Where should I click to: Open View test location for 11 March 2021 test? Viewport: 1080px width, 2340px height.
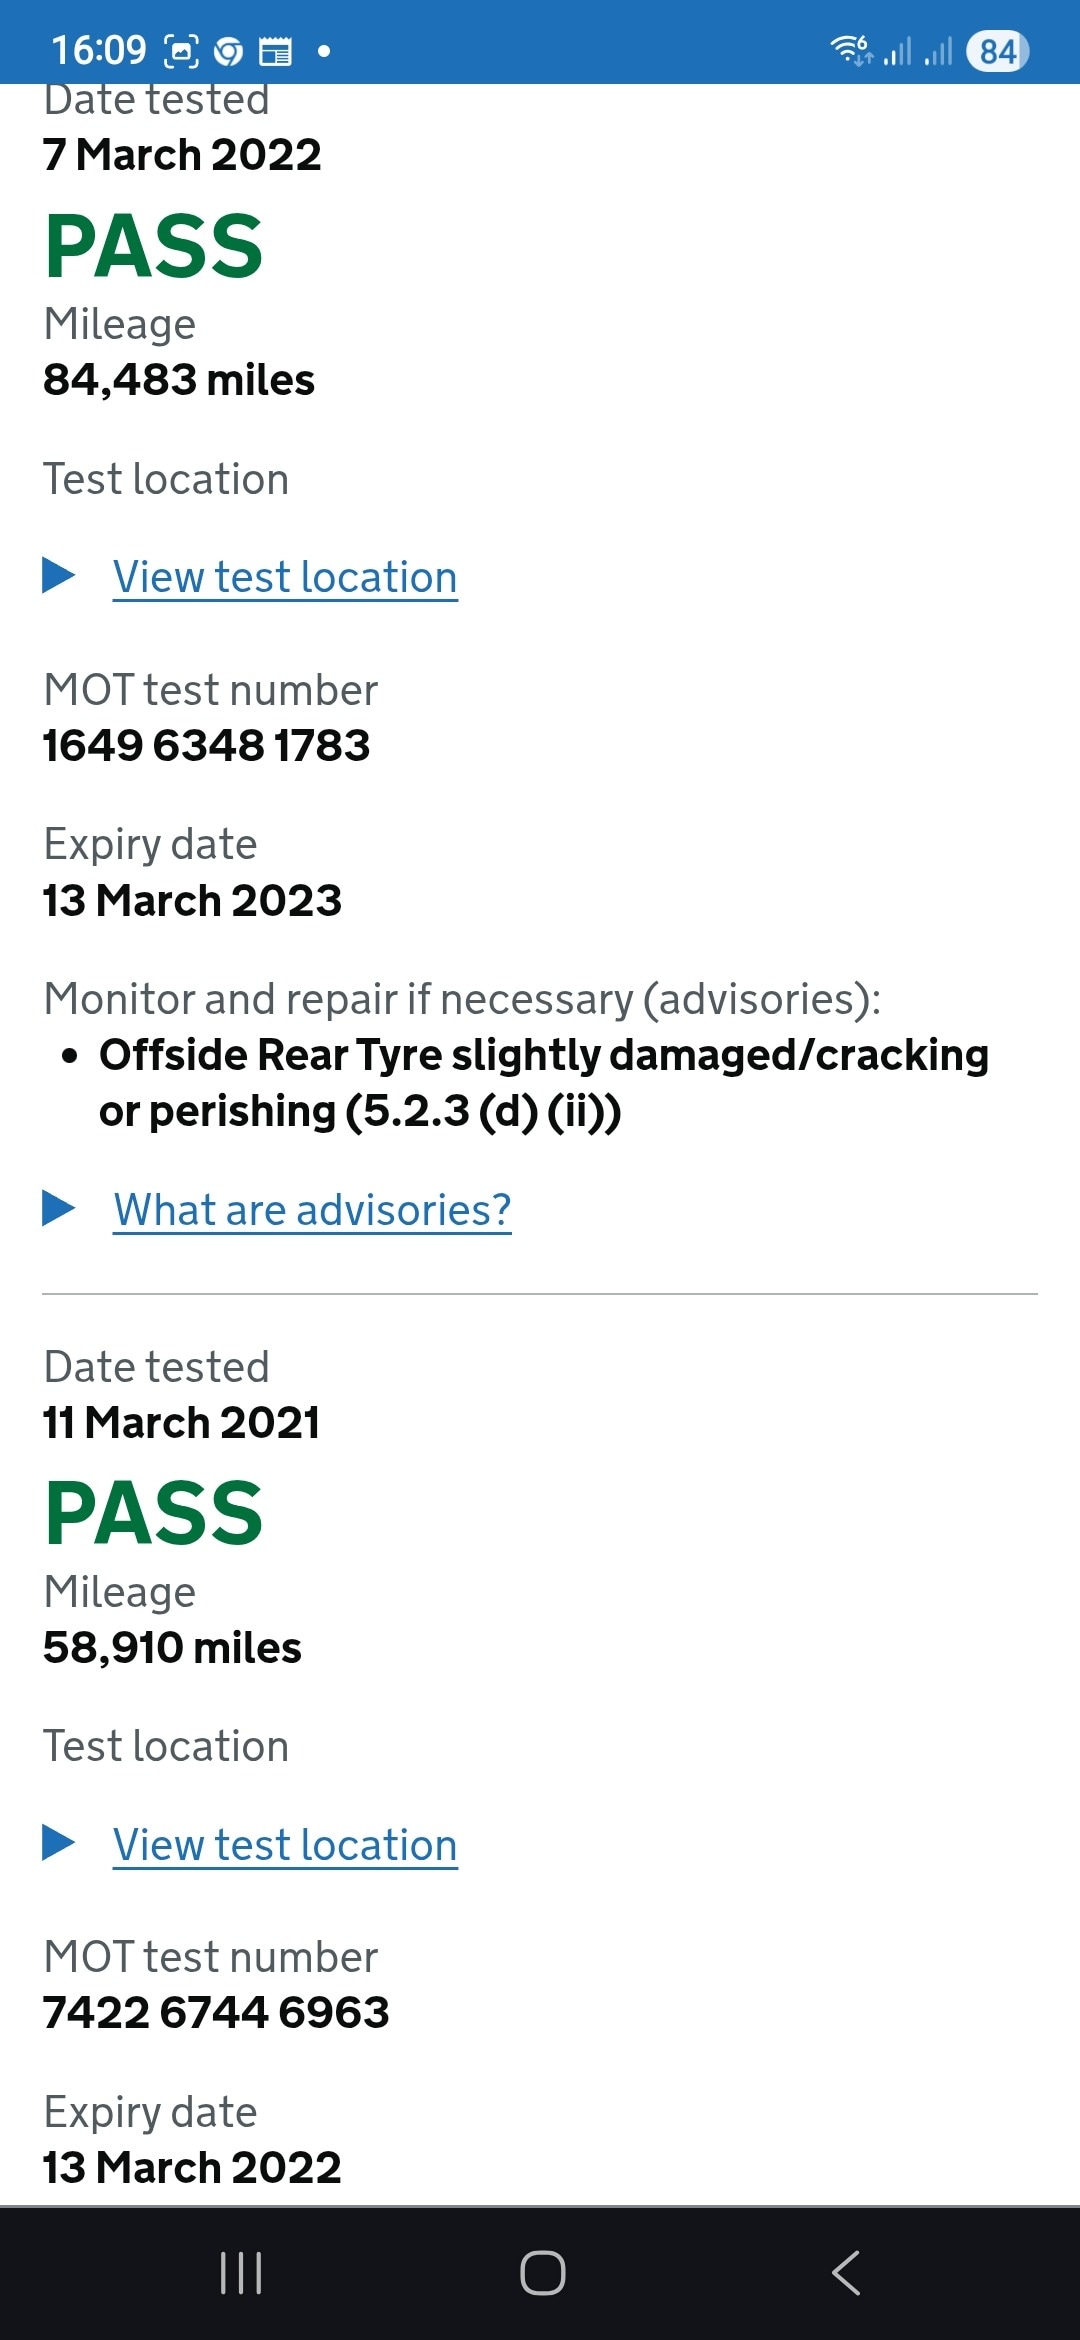pyautogui.click(x=285, y=1845)
